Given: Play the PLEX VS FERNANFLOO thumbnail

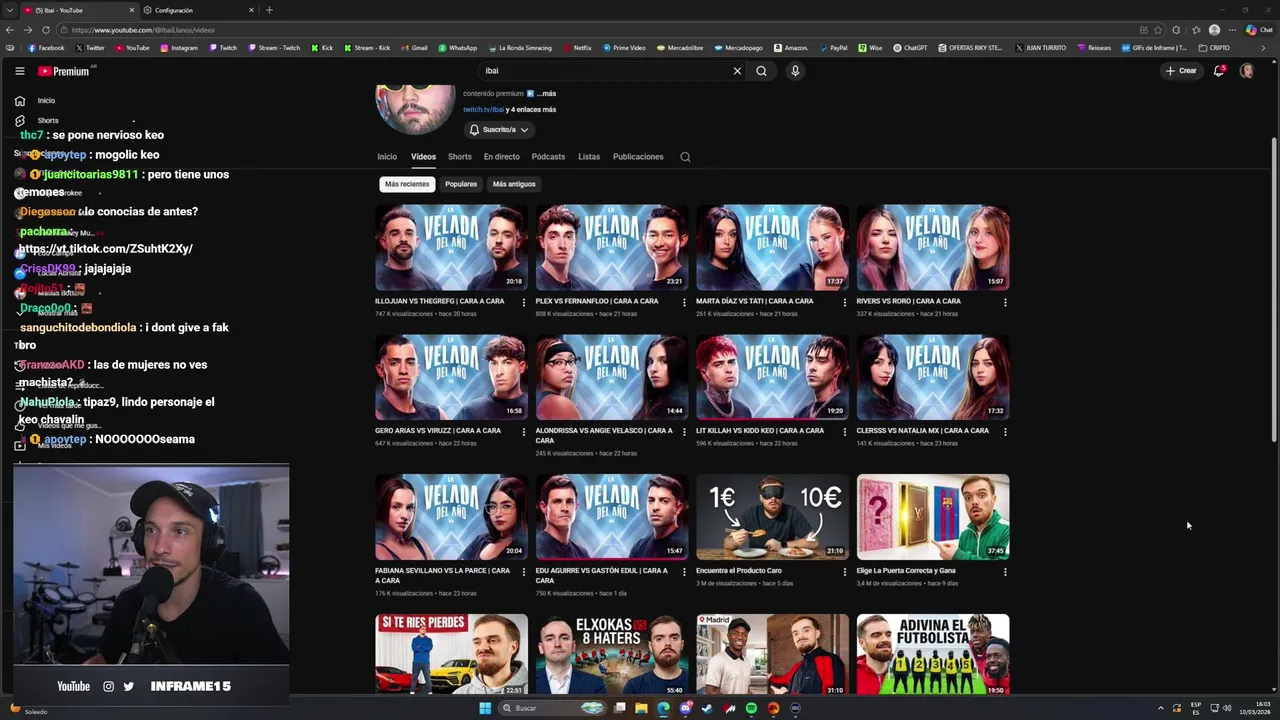Looking at the screenshot, I should [x=612, y=248].
